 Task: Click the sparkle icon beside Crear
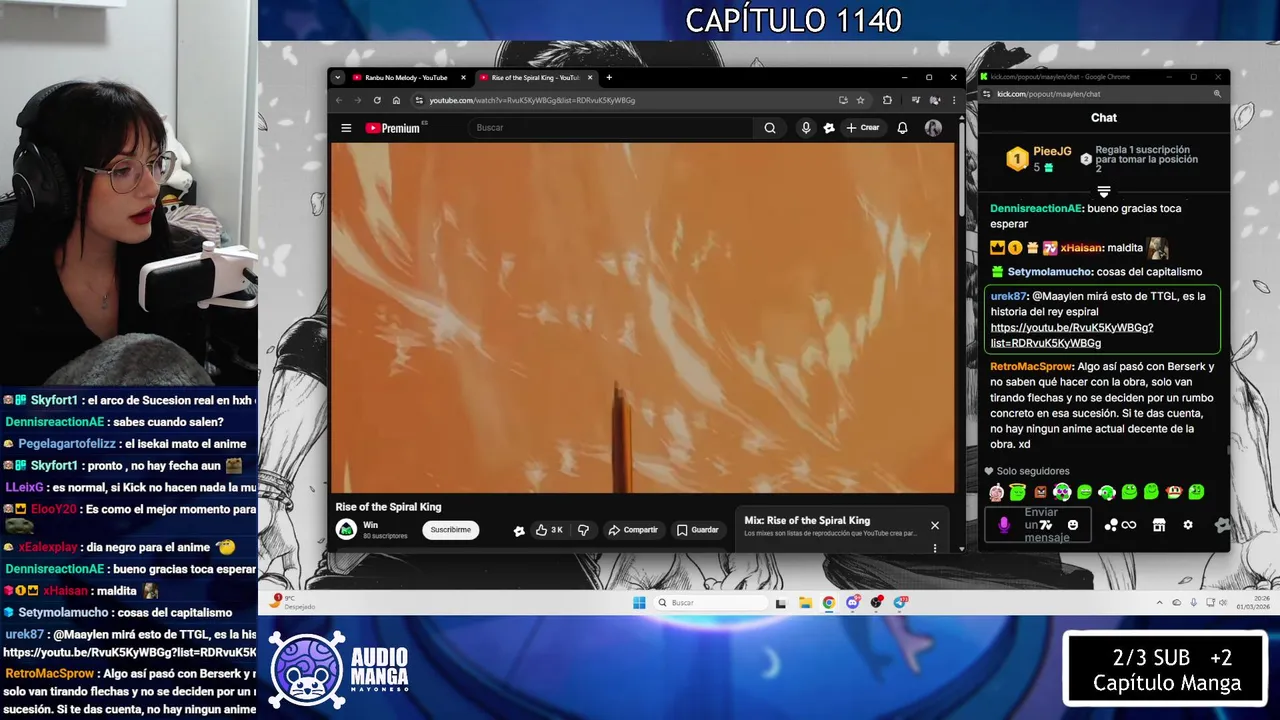point(829,128)
